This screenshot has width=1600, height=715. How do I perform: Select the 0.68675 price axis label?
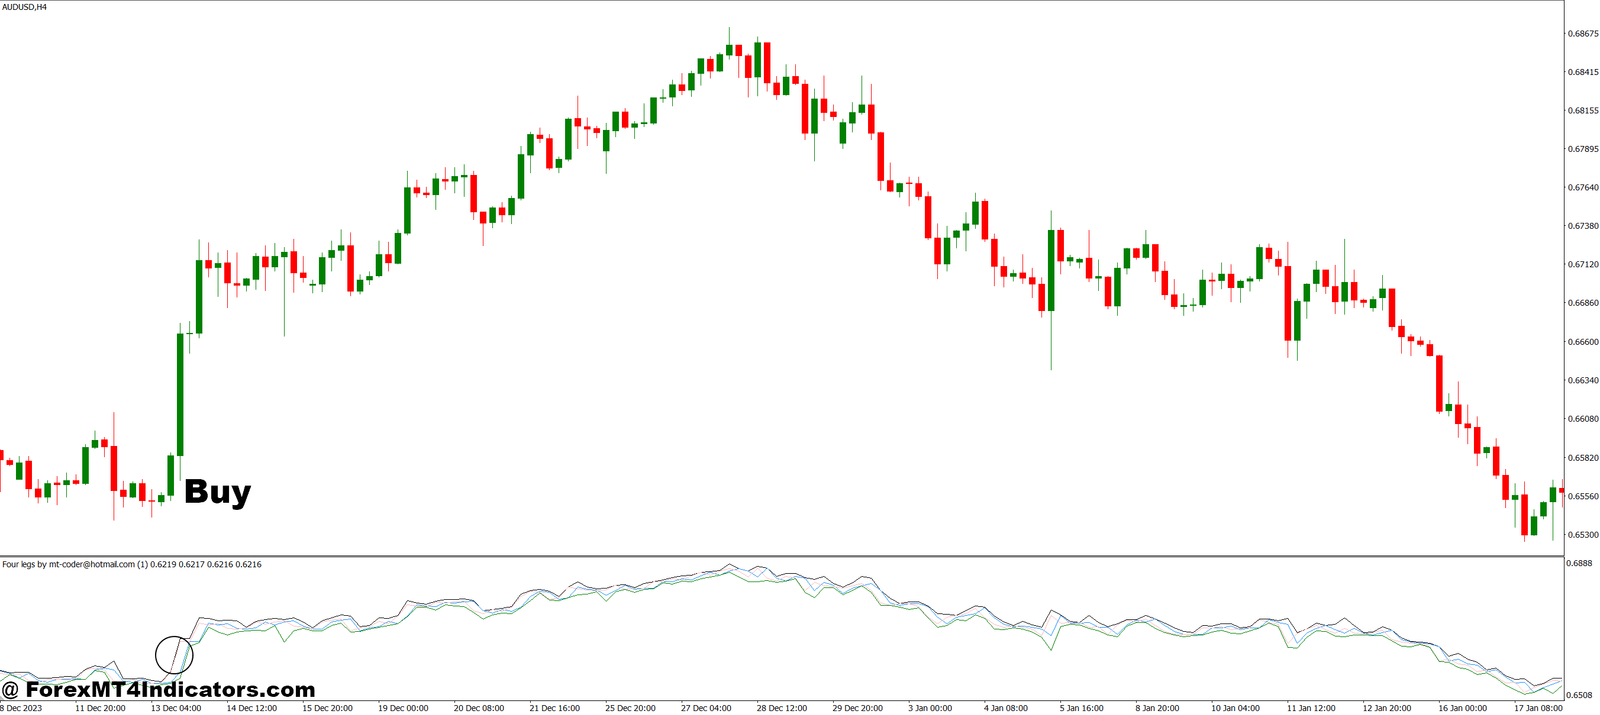[x=1582, y=34]
